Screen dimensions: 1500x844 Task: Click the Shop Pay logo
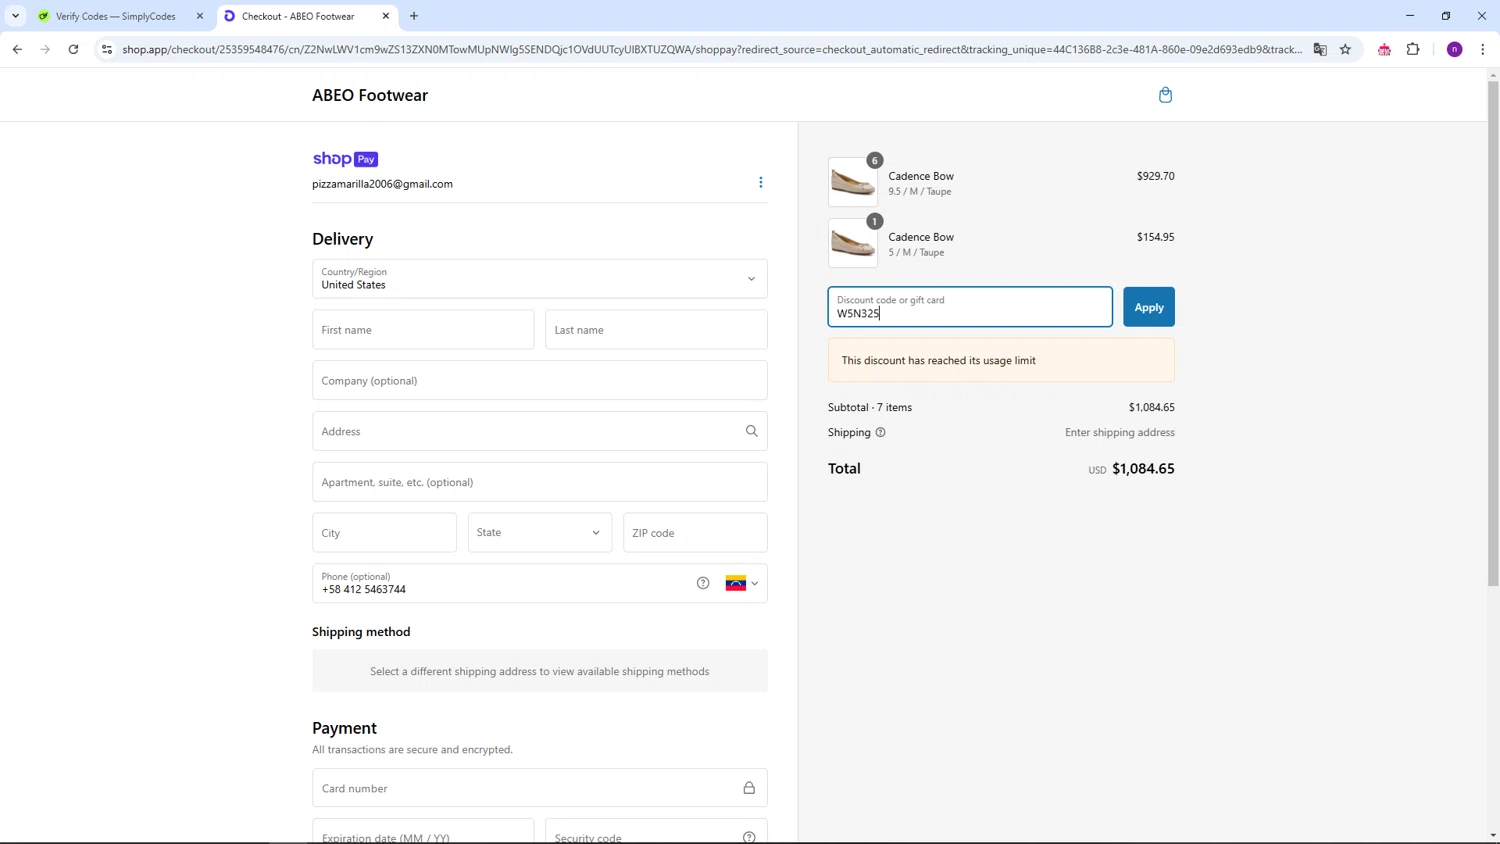[x=345, y=159]
